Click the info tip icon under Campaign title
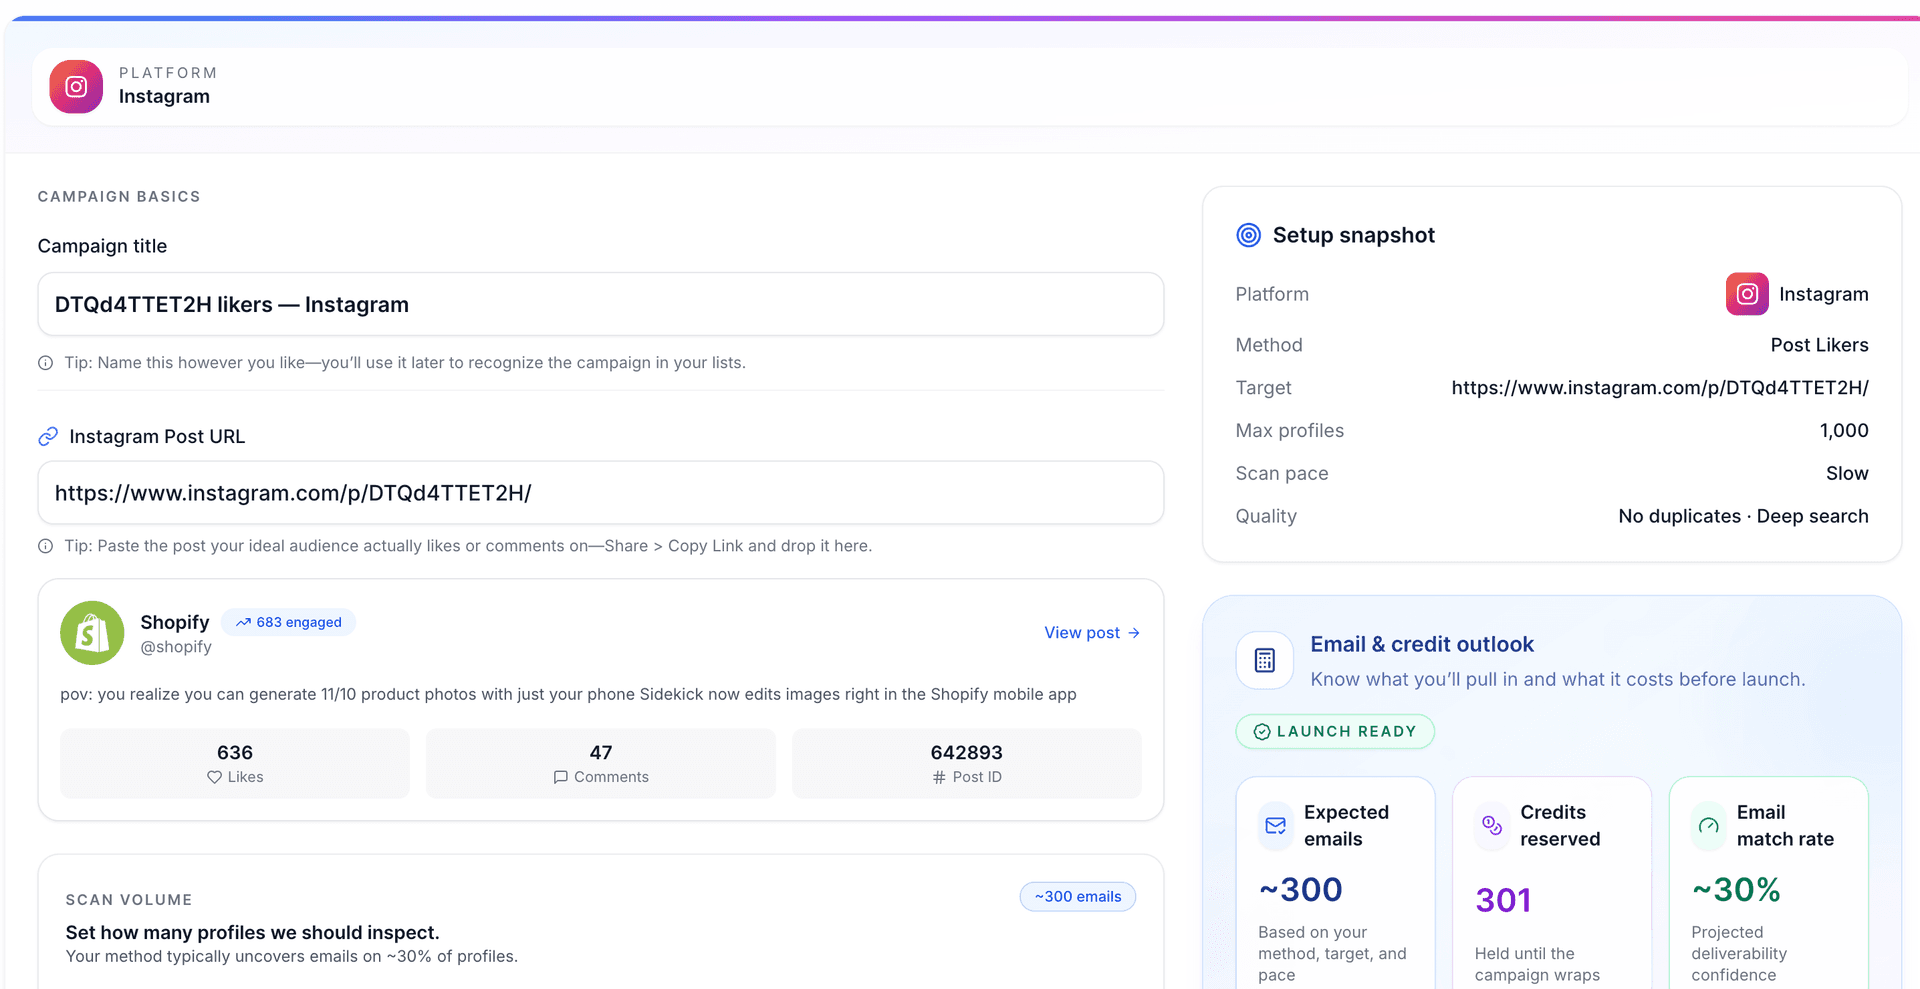This screenshot has height=989, width=1920. pyautogui.click(x=45, y=362)
